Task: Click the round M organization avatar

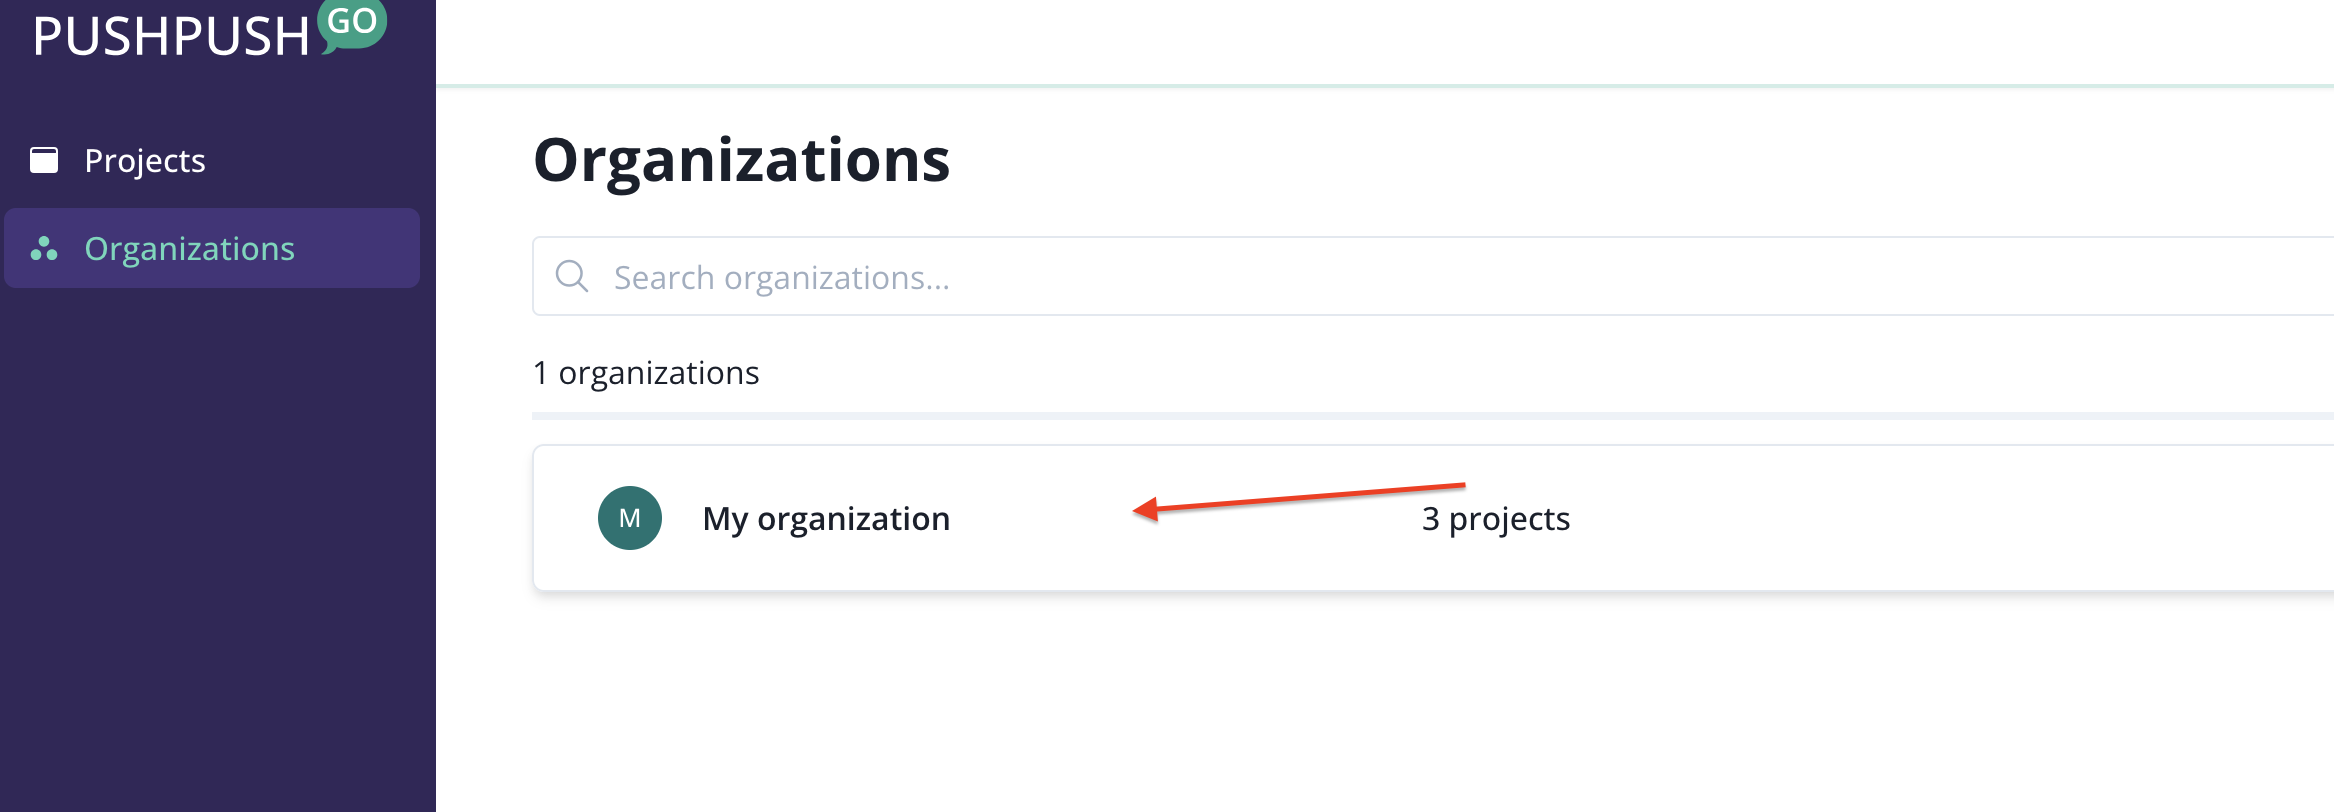Action: [630, 518]
